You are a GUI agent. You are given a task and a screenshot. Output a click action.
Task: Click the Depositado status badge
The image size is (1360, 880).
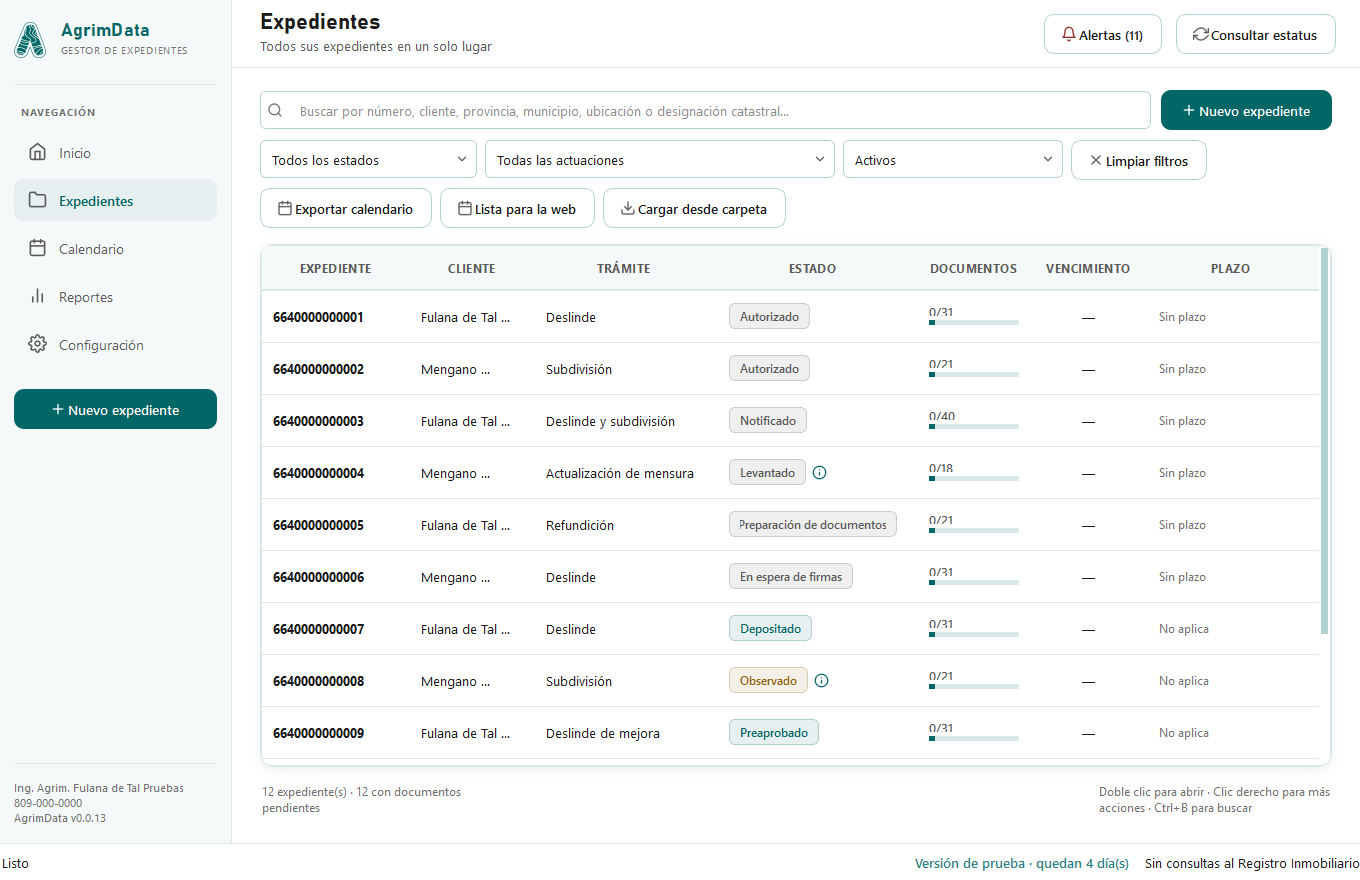[770, 628]
